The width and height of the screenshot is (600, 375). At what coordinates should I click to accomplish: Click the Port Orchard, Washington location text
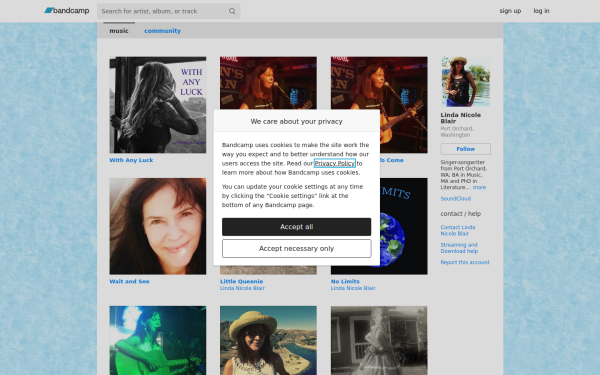click(x=457, y=132)
